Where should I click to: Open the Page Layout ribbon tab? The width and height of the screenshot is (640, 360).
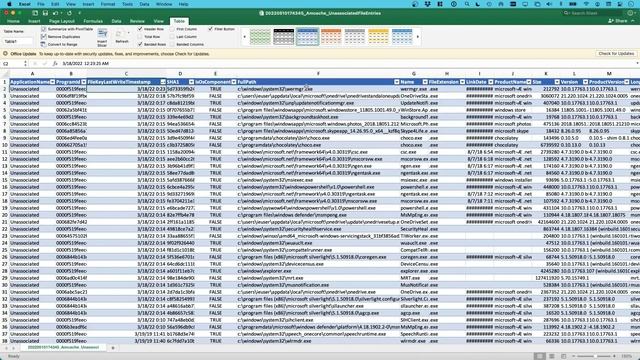coord(62,21)
